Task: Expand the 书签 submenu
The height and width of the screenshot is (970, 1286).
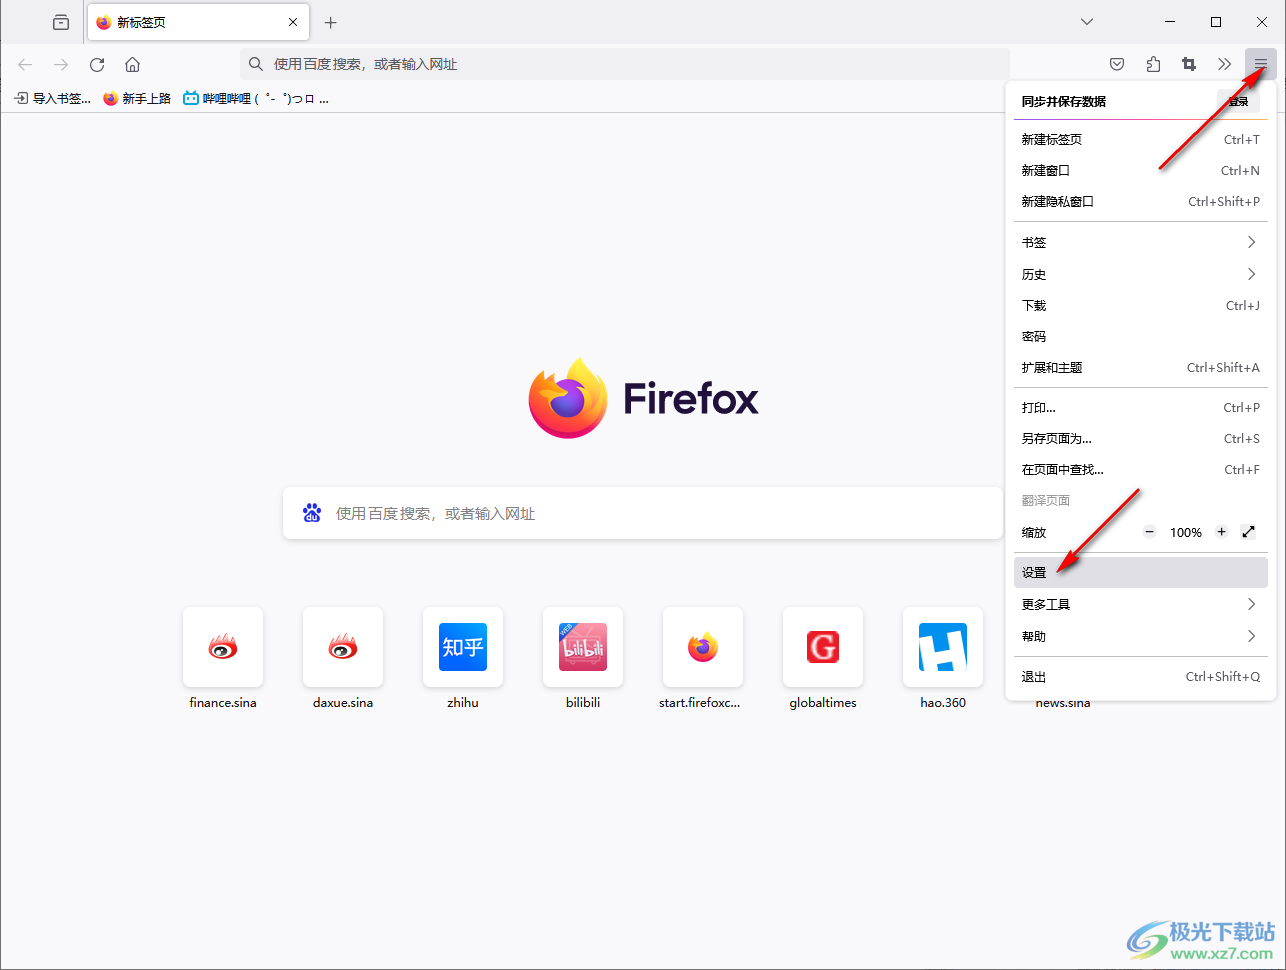Action: coord(1140,243)
